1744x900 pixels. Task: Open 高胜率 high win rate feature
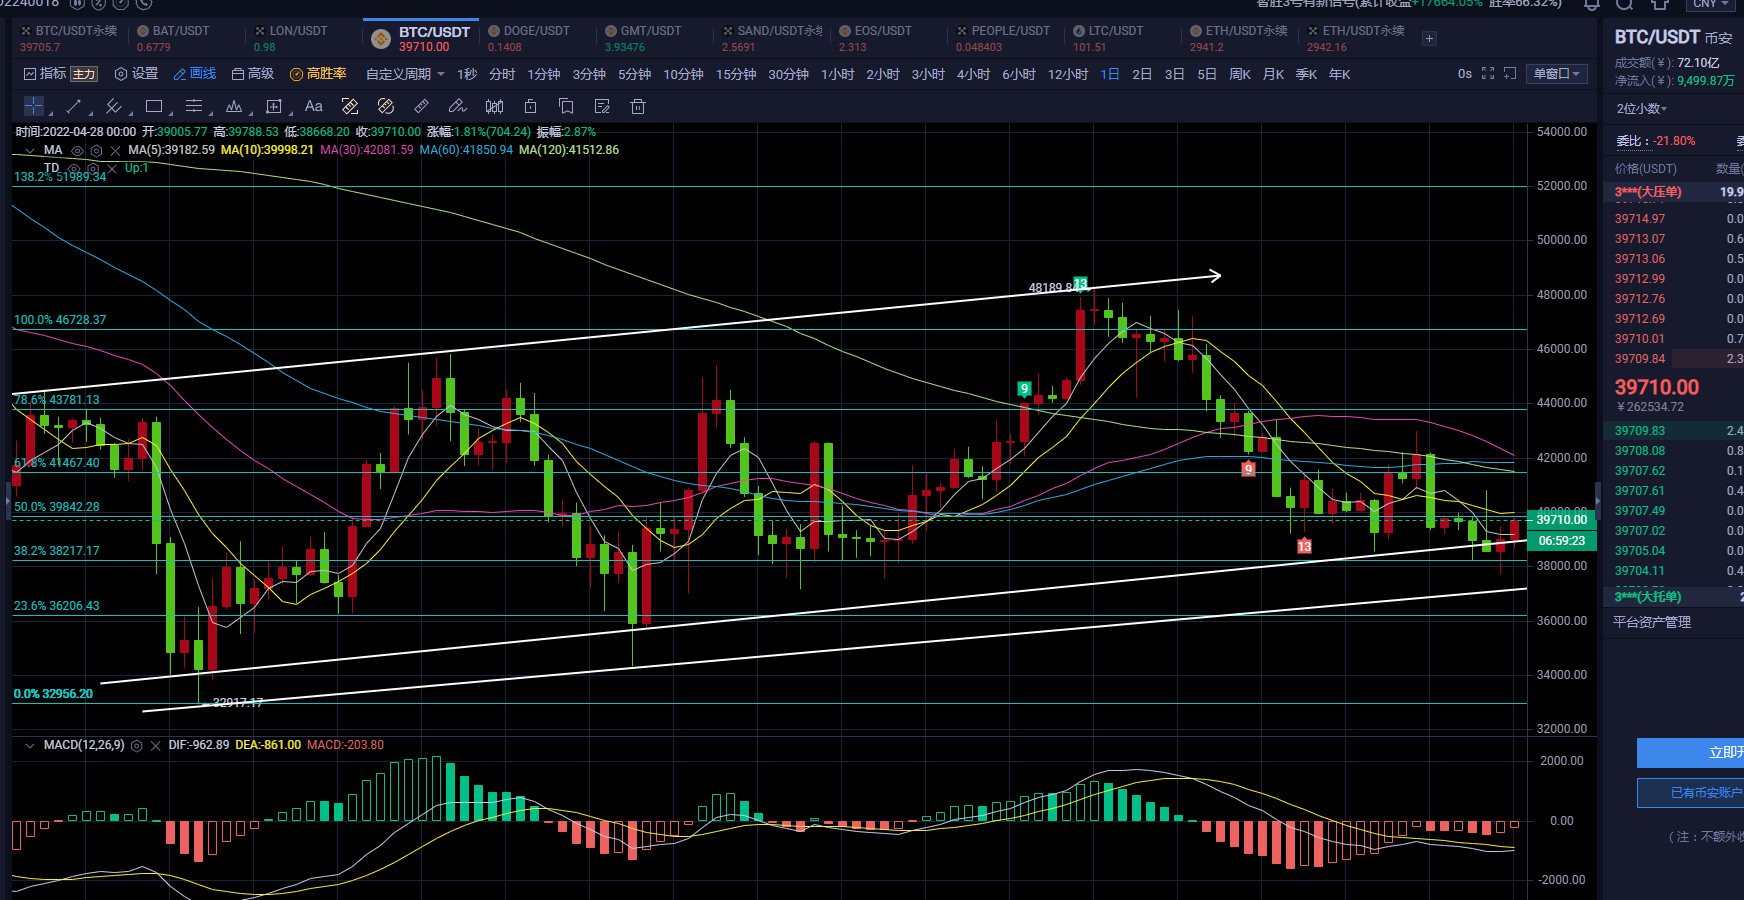[318, 74]
